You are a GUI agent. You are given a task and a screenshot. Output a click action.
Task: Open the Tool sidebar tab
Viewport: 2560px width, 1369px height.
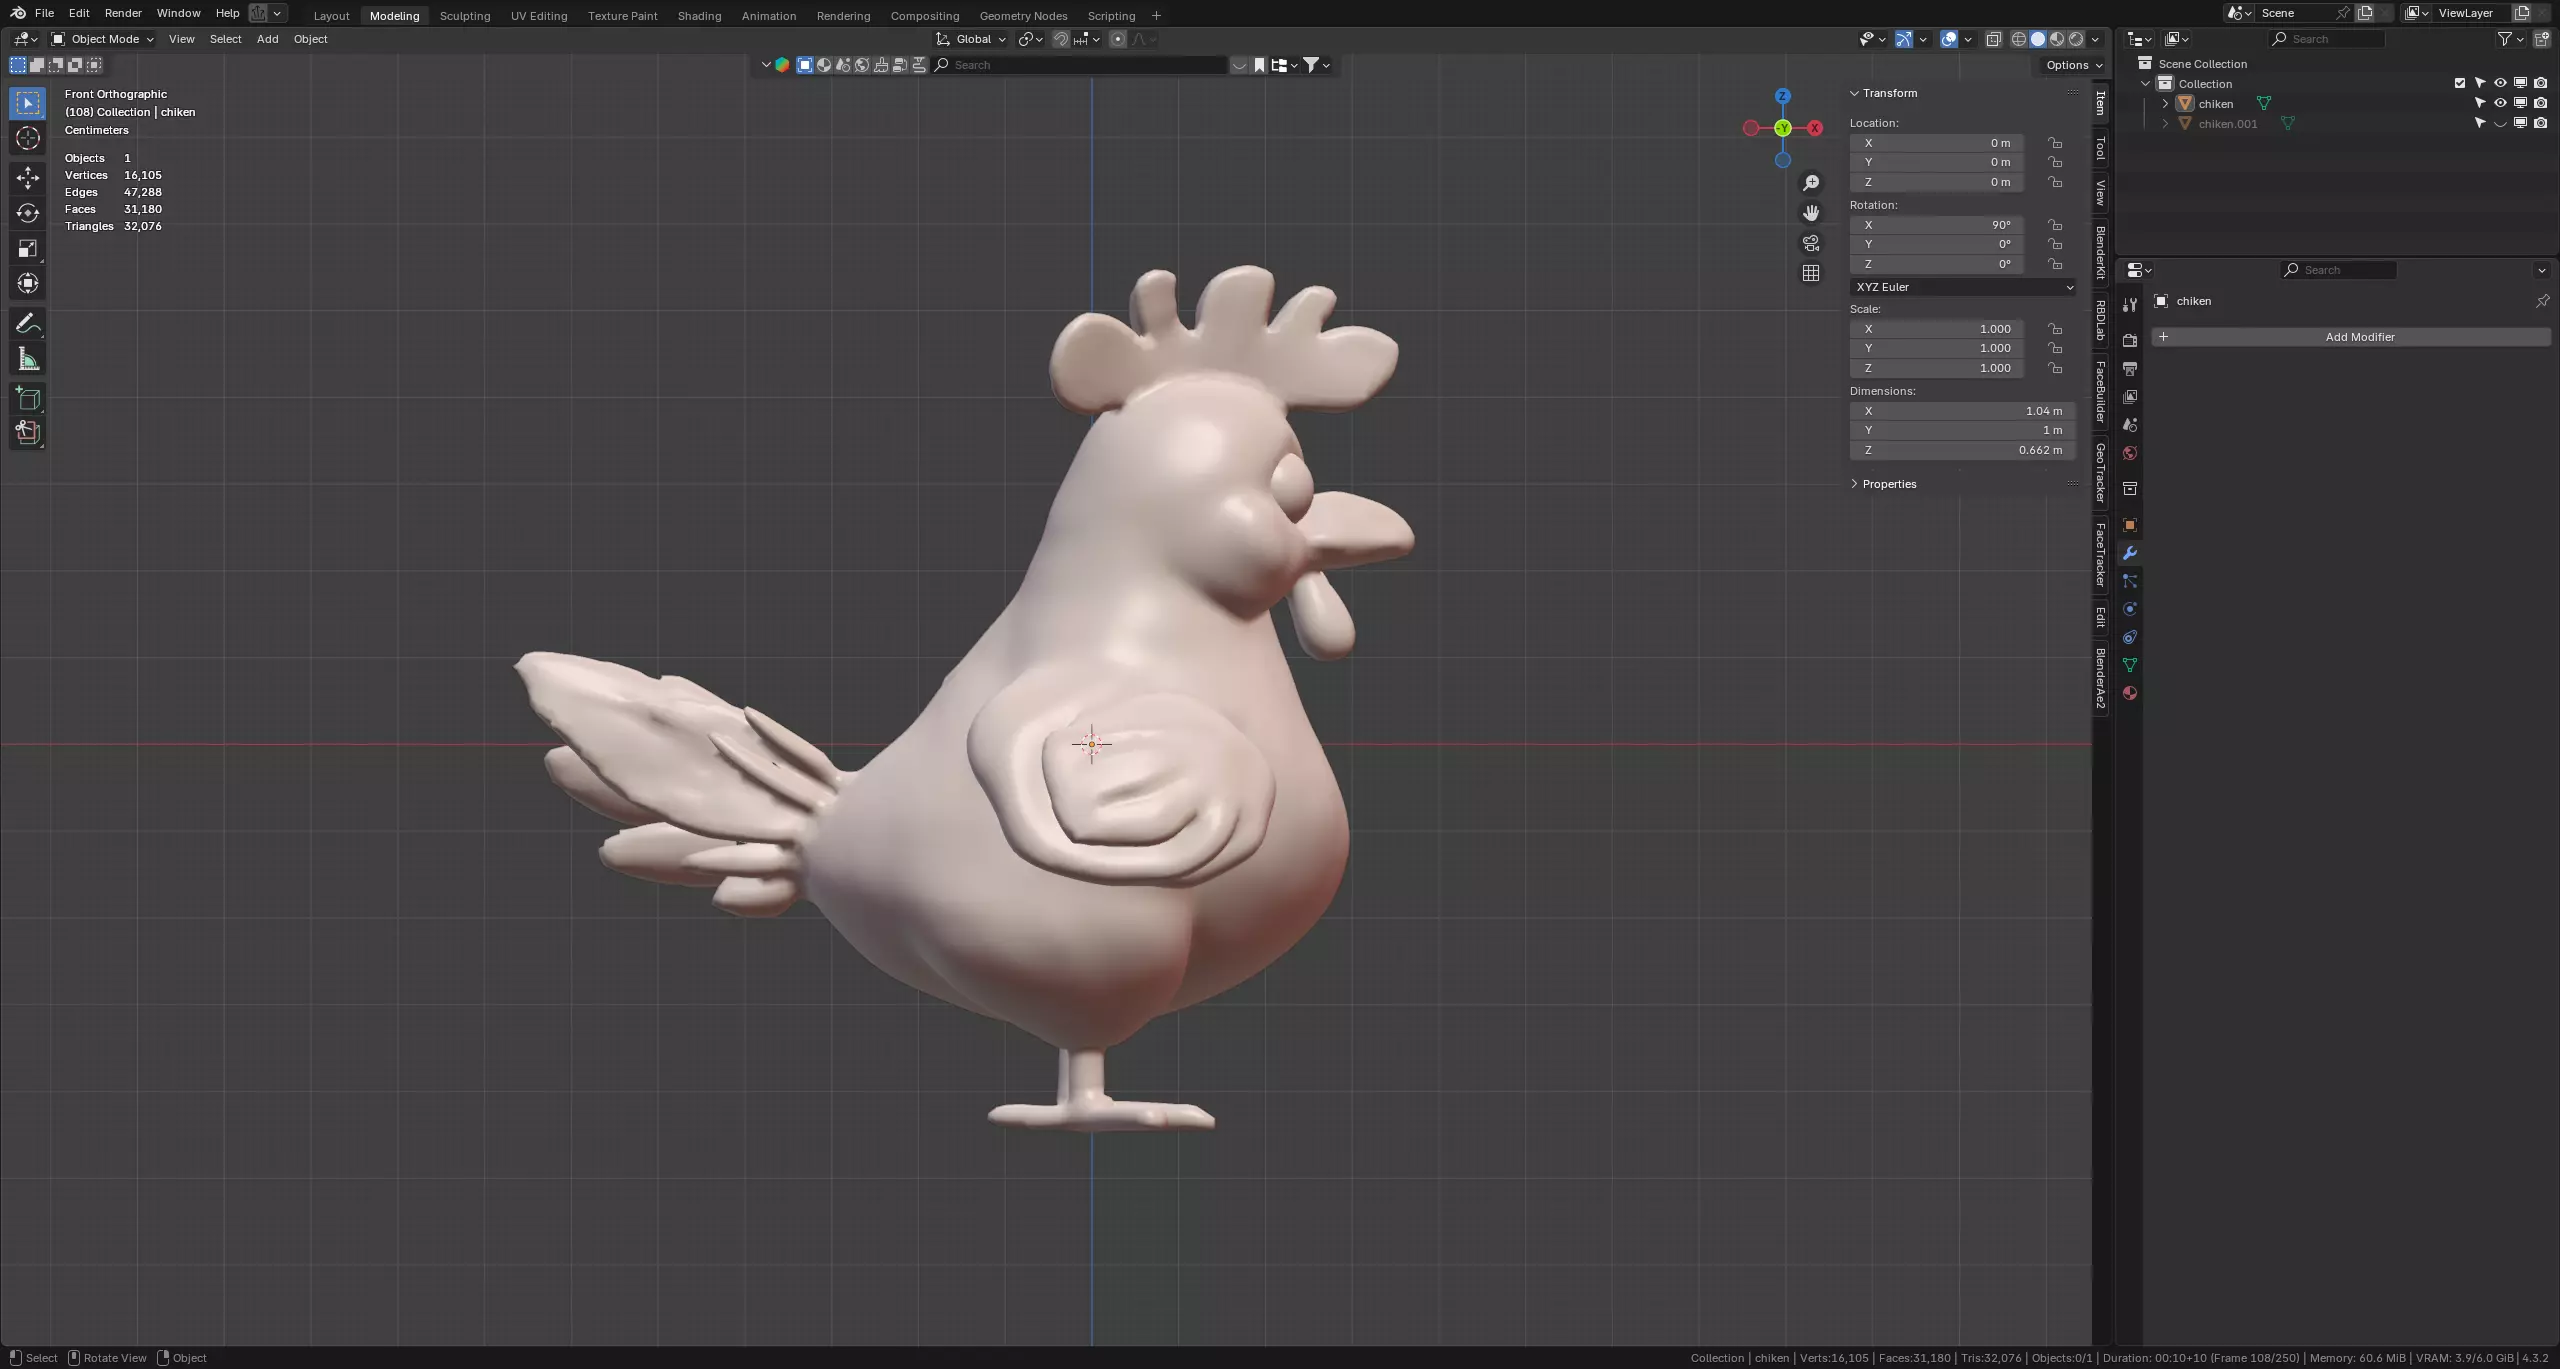click(x=2100, y=148)
